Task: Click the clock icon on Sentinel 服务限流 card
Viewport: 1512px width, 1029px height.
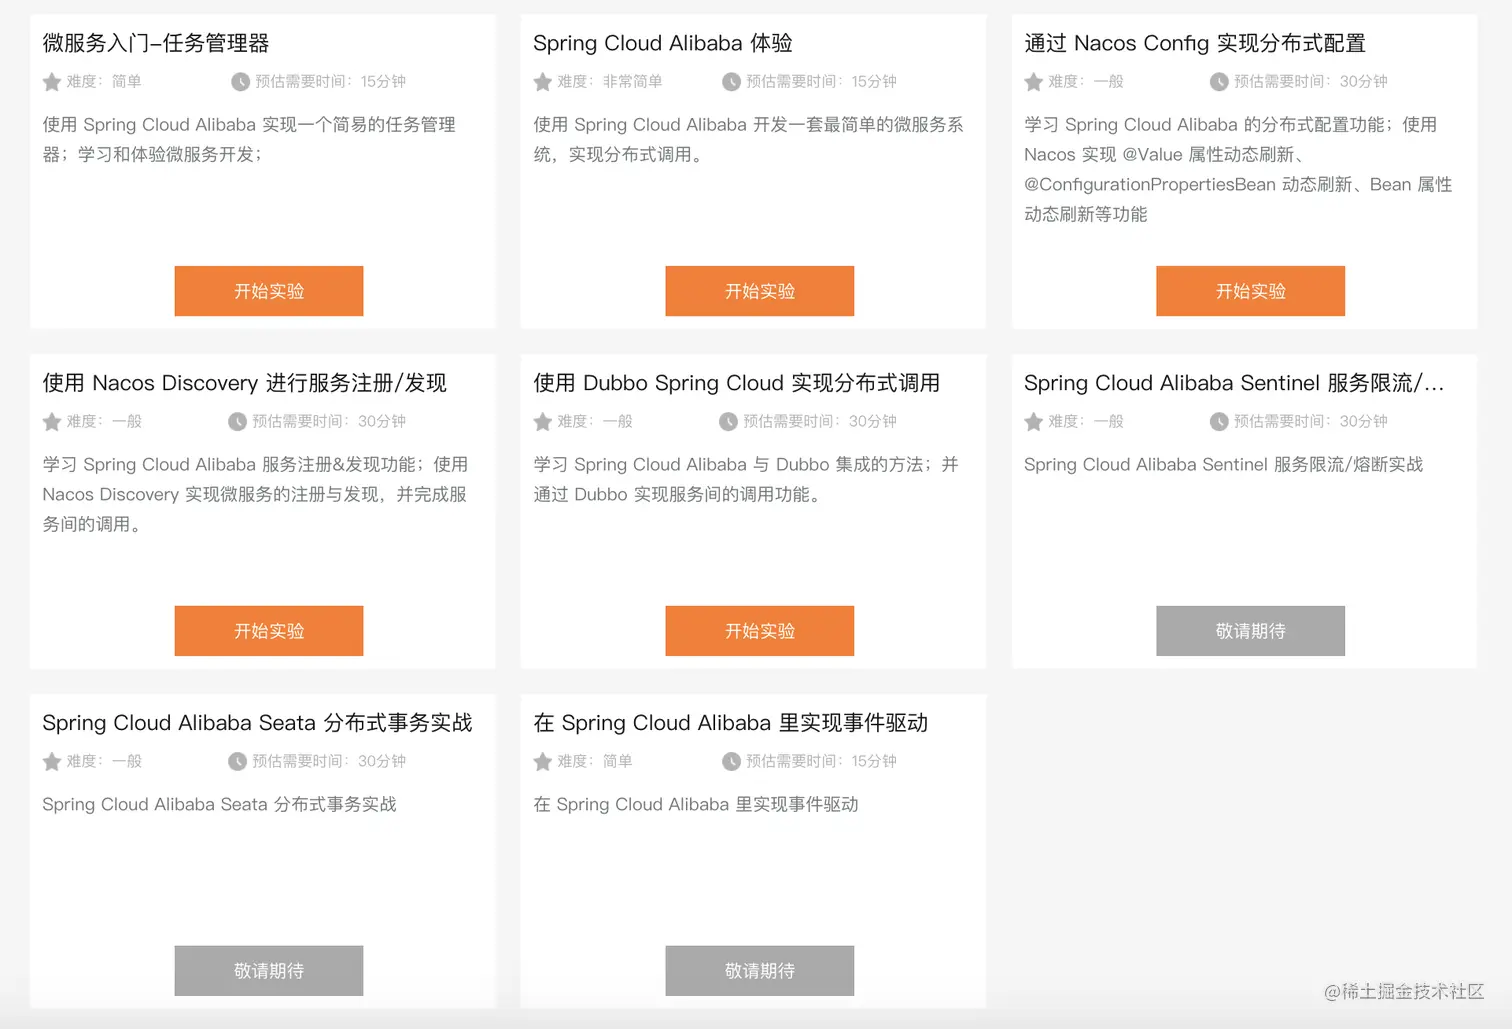Action: pos(1219,422)
